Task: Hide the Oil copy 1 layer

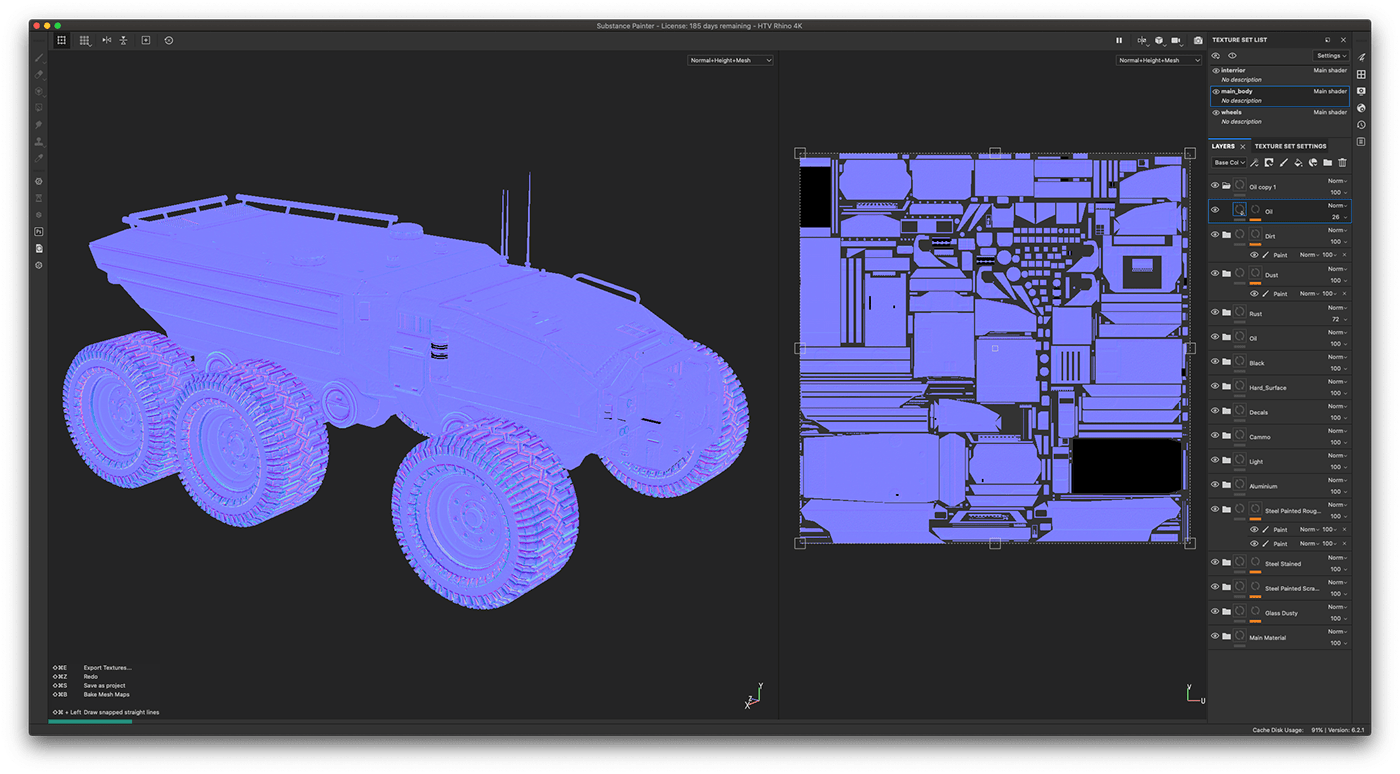Action: pos(1216,186)
